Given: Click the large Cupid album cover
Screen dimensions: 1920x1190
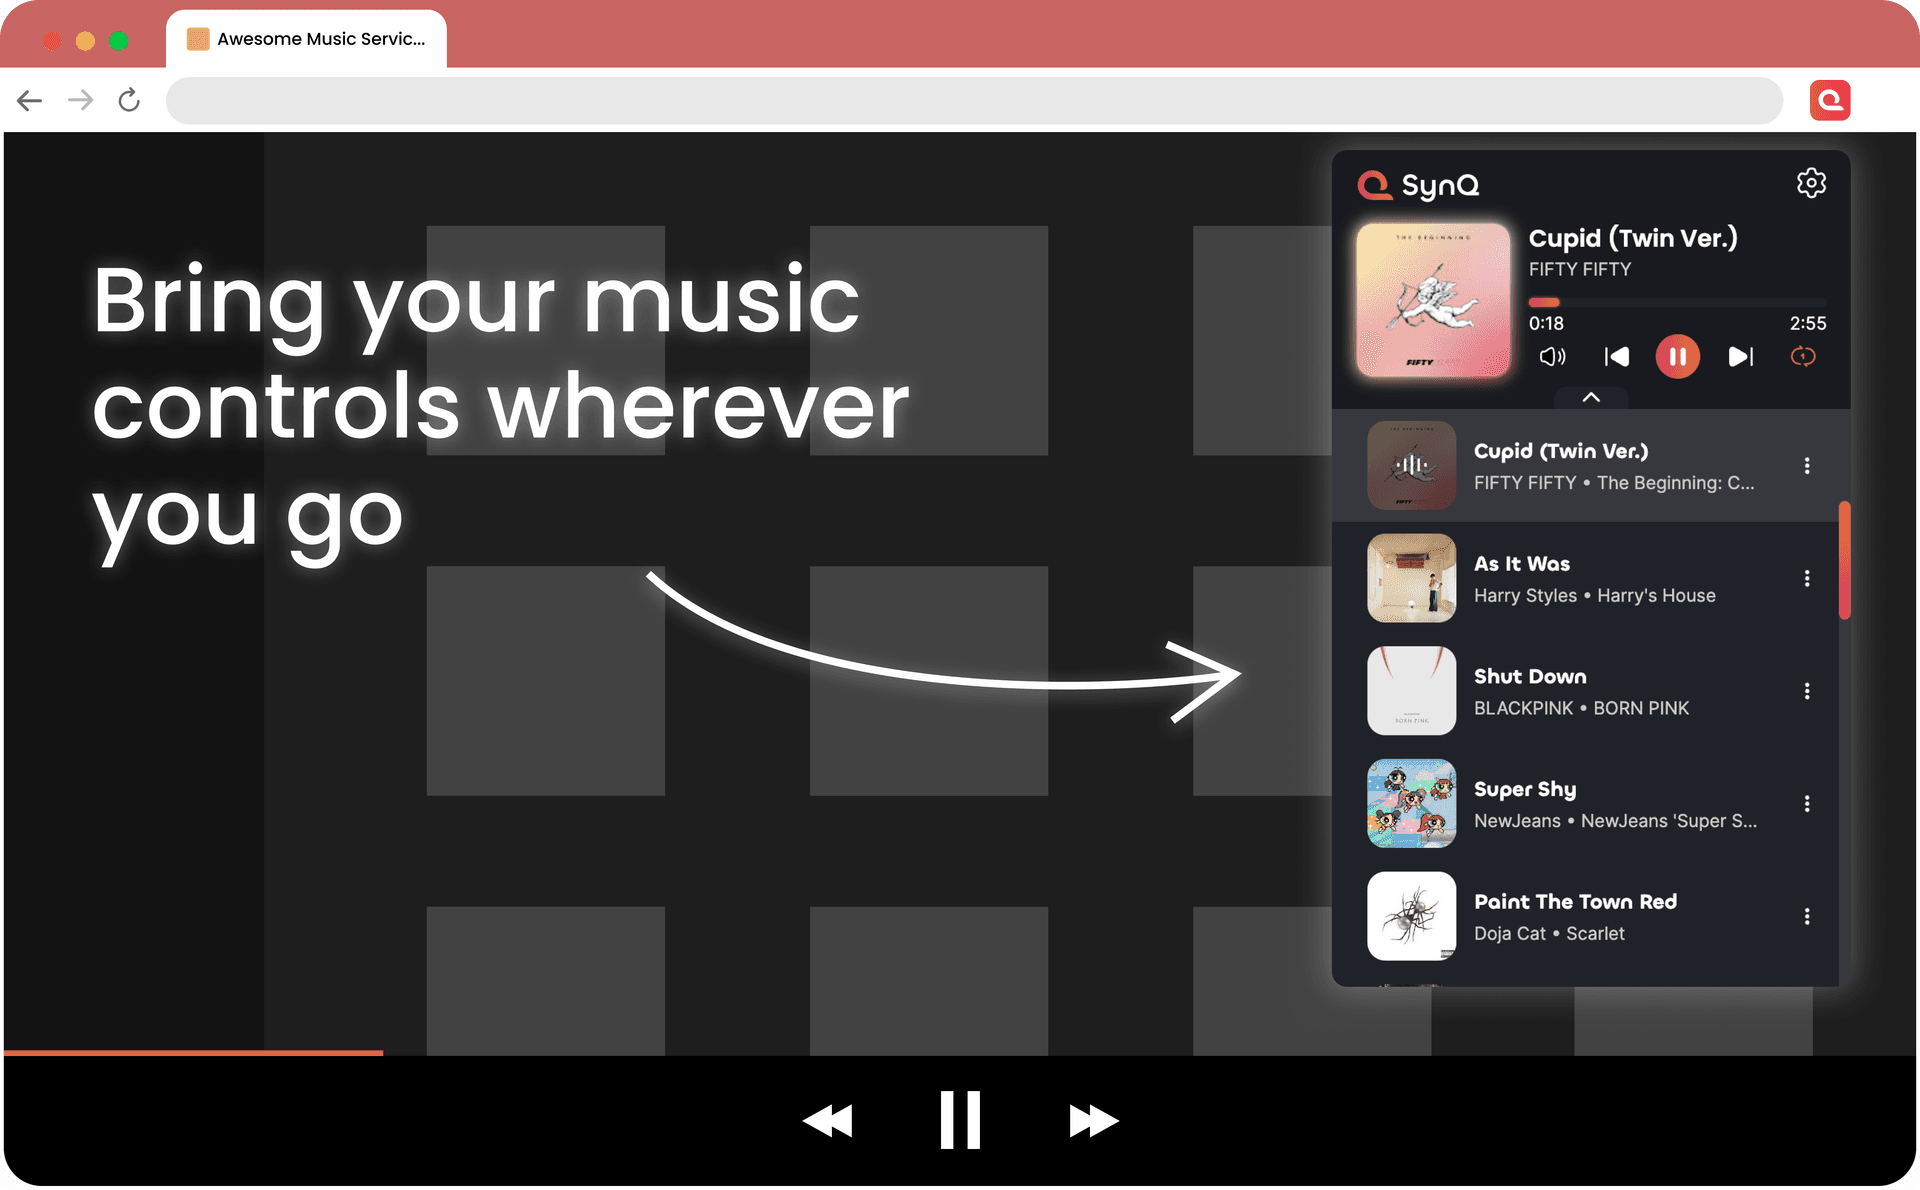Looking at the screenshot, I should click(1433, 300).
